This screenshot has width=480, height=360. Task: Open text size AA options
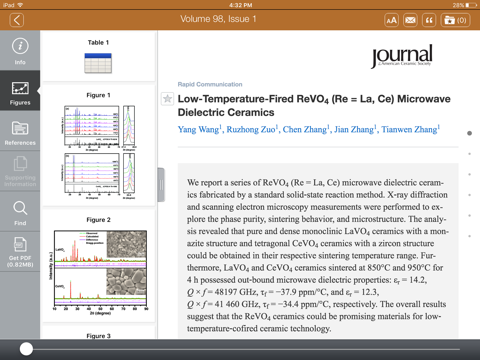pyautogui.click(x=391, y=20)
